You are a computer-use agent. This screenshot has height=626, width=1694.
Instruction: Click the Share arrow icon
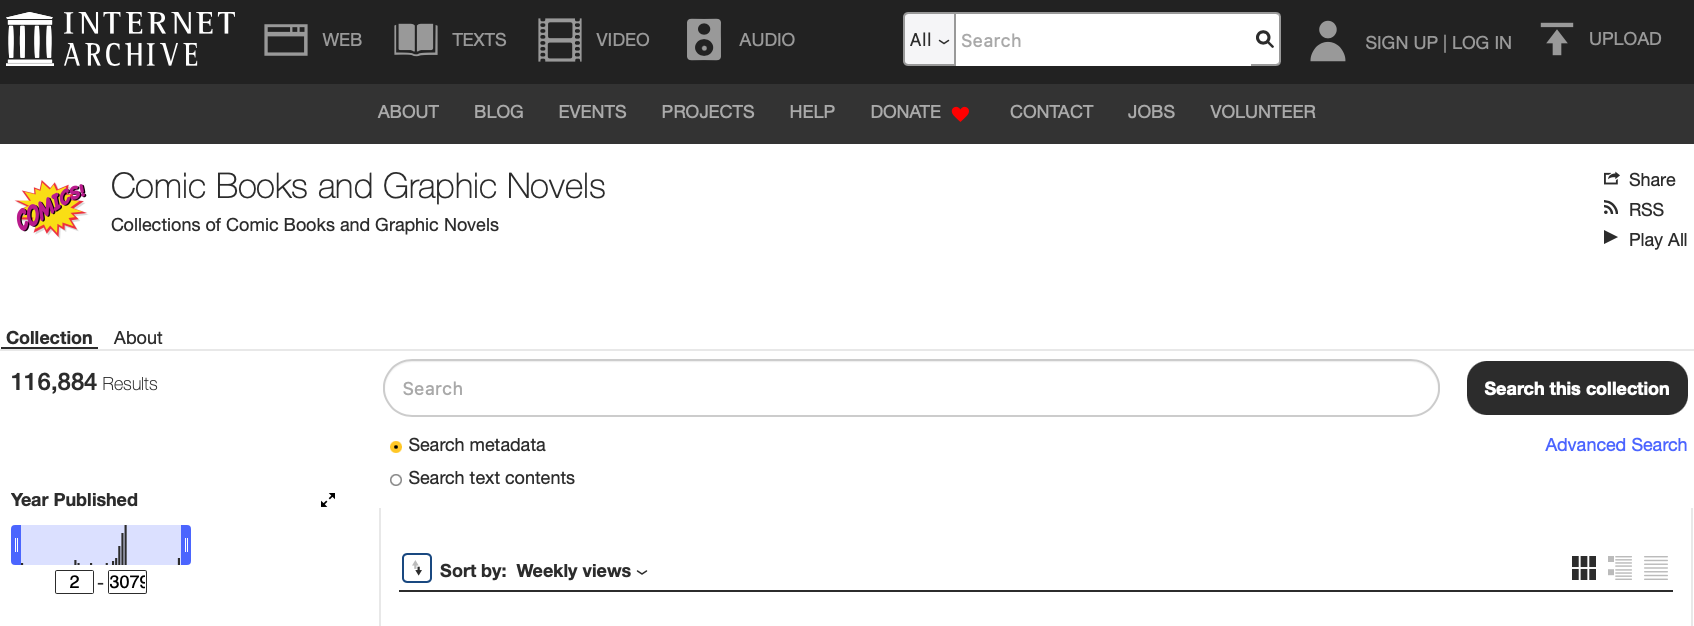tap(1611, 179)
